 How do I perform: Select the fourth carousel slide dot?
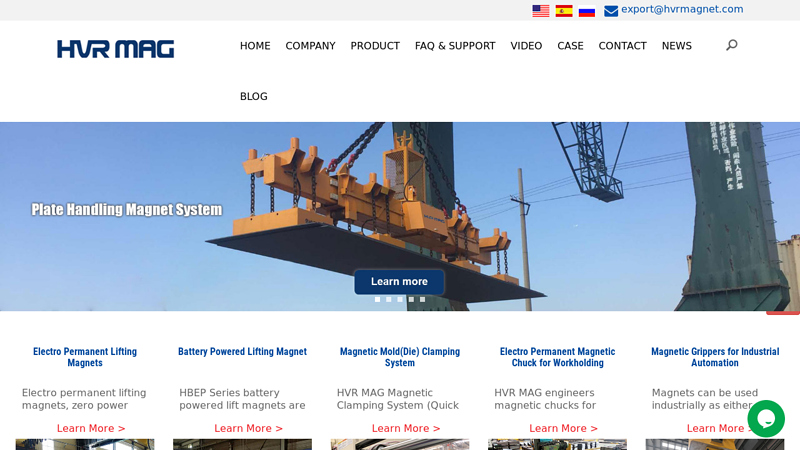pyautogui.click(x=411, y=299)
